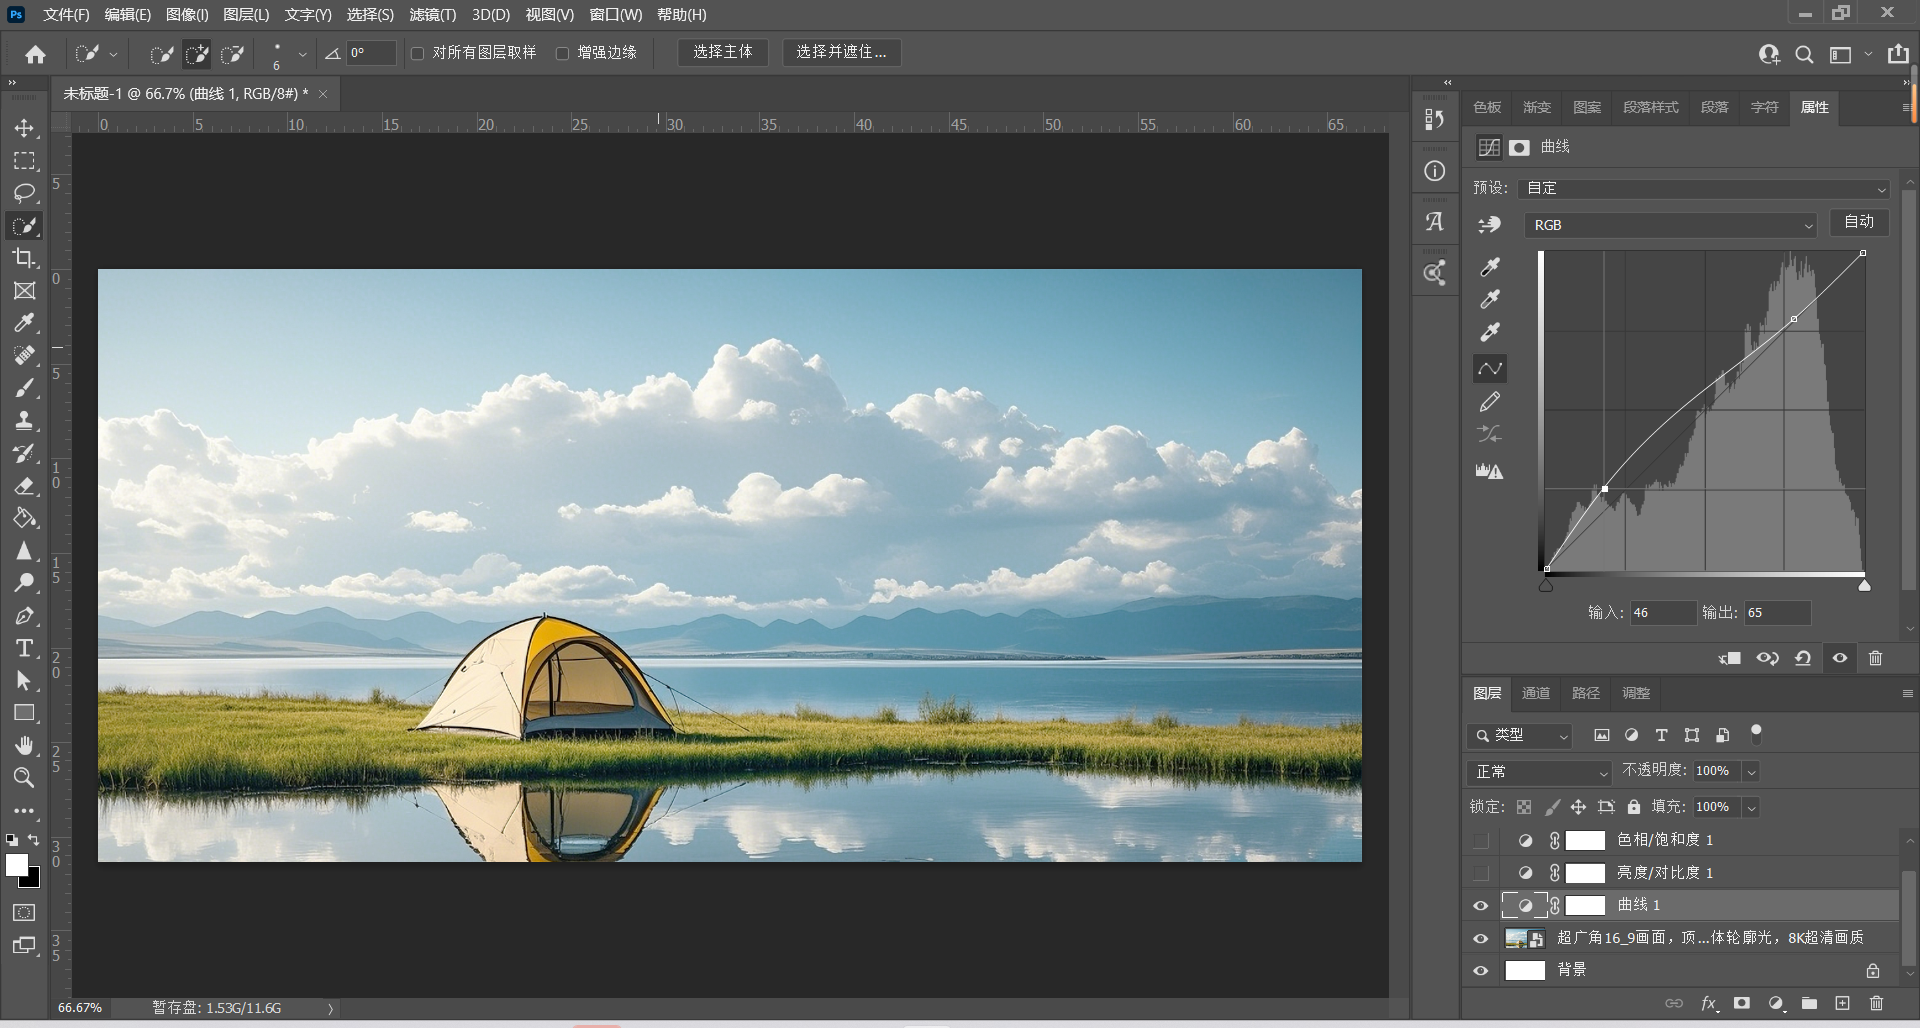
Task: Open the 预设 preset dropdown
Action: point(1704,188)
